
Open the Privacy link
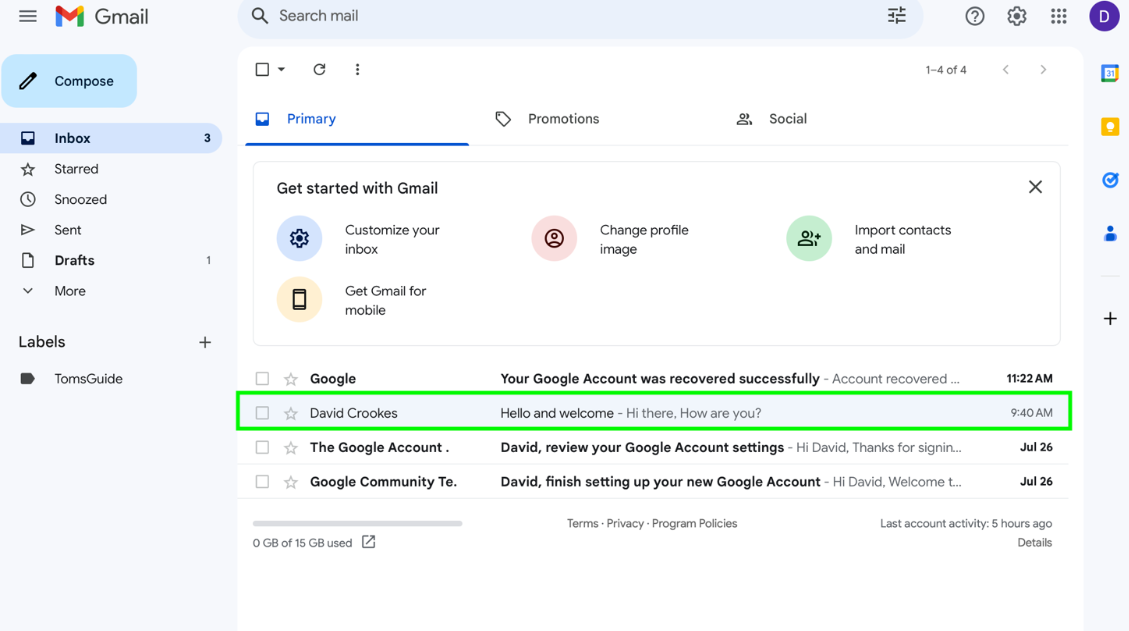[x=625, y=524]
